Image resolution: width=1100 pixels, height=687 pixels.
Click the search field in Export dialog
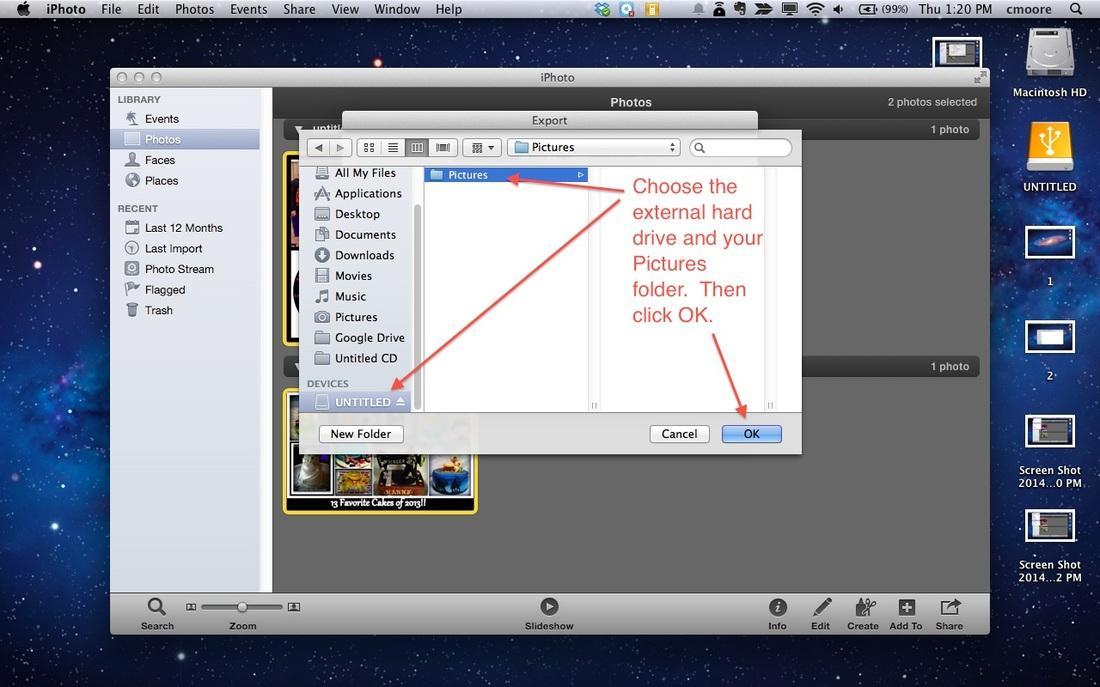745,147
